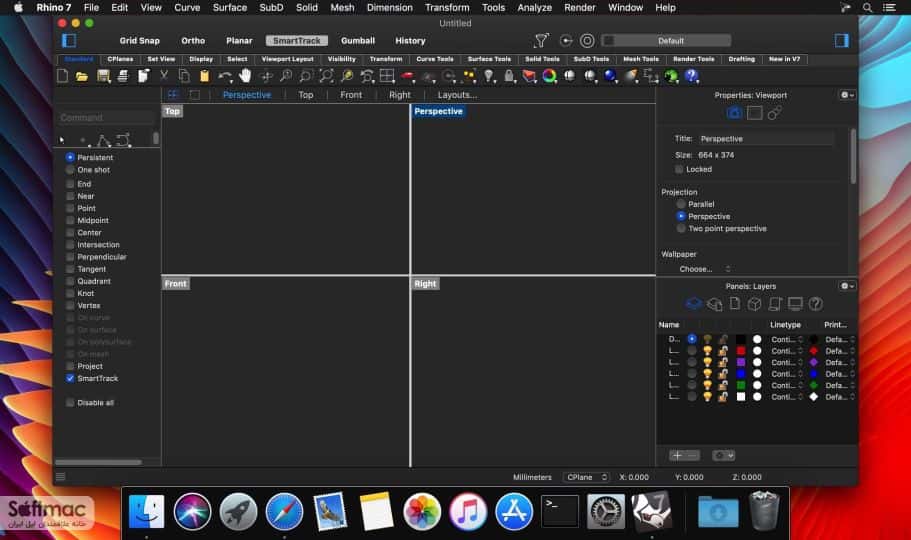Open the Surface menu

(229, 8)
